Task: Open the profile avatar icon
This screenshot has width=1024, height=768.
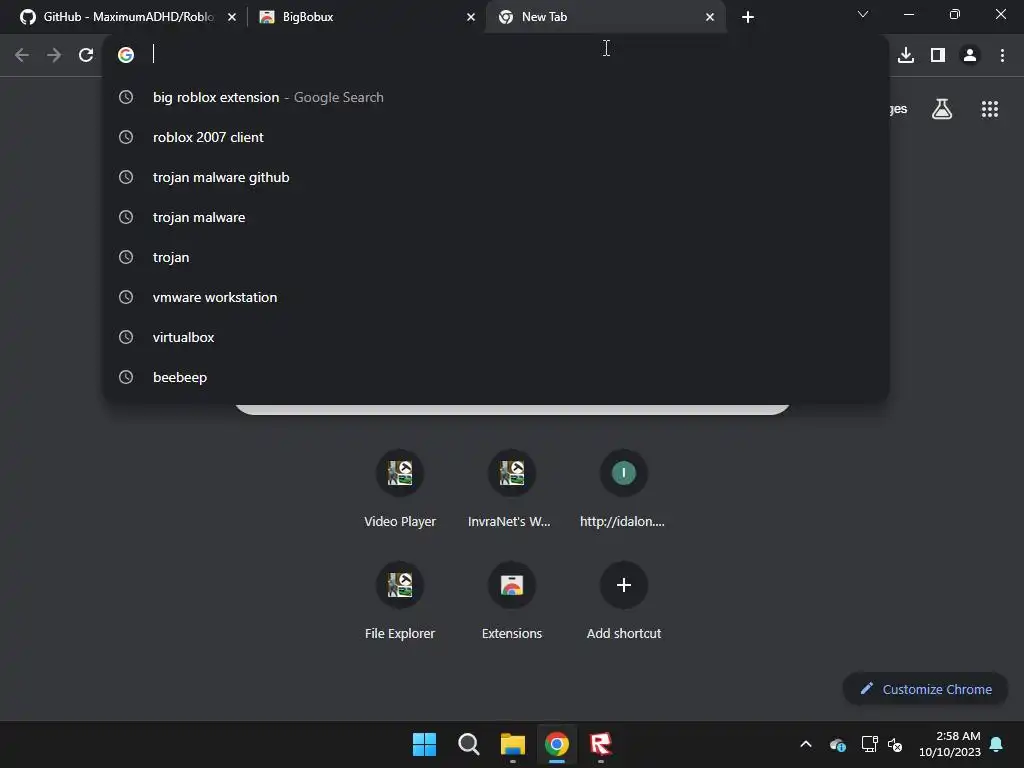Action: click(x=970, y=55)
